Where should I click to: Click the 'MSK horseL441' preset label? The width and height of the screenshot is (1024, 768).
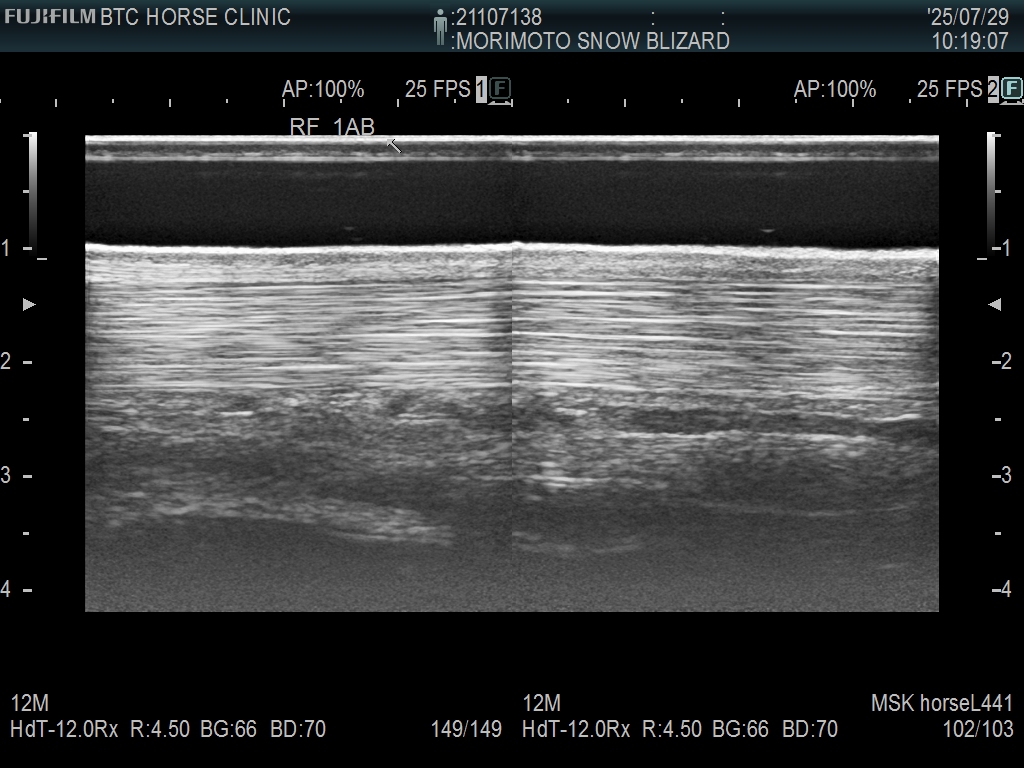click(942, 703)
